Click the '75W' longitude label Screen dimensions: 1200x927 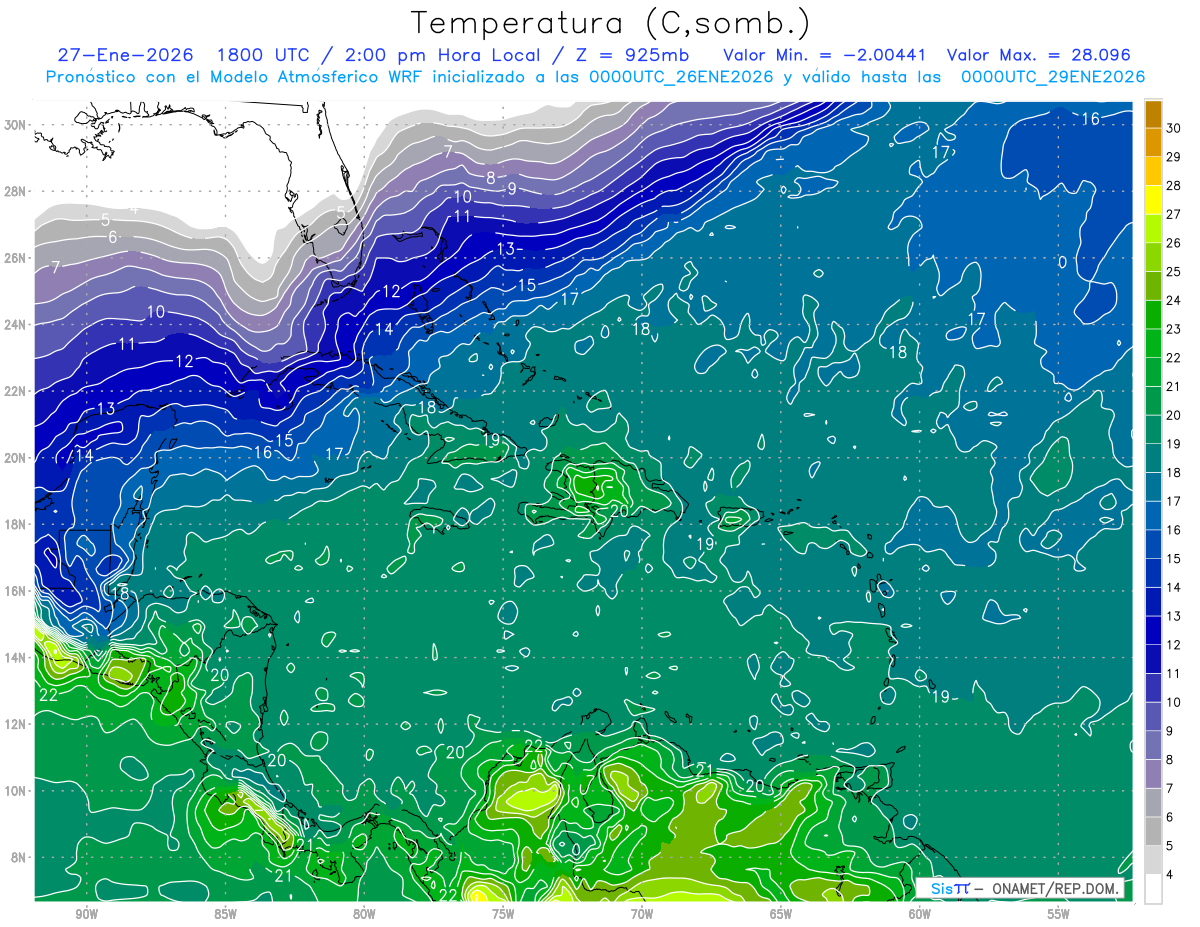(503, 915)
